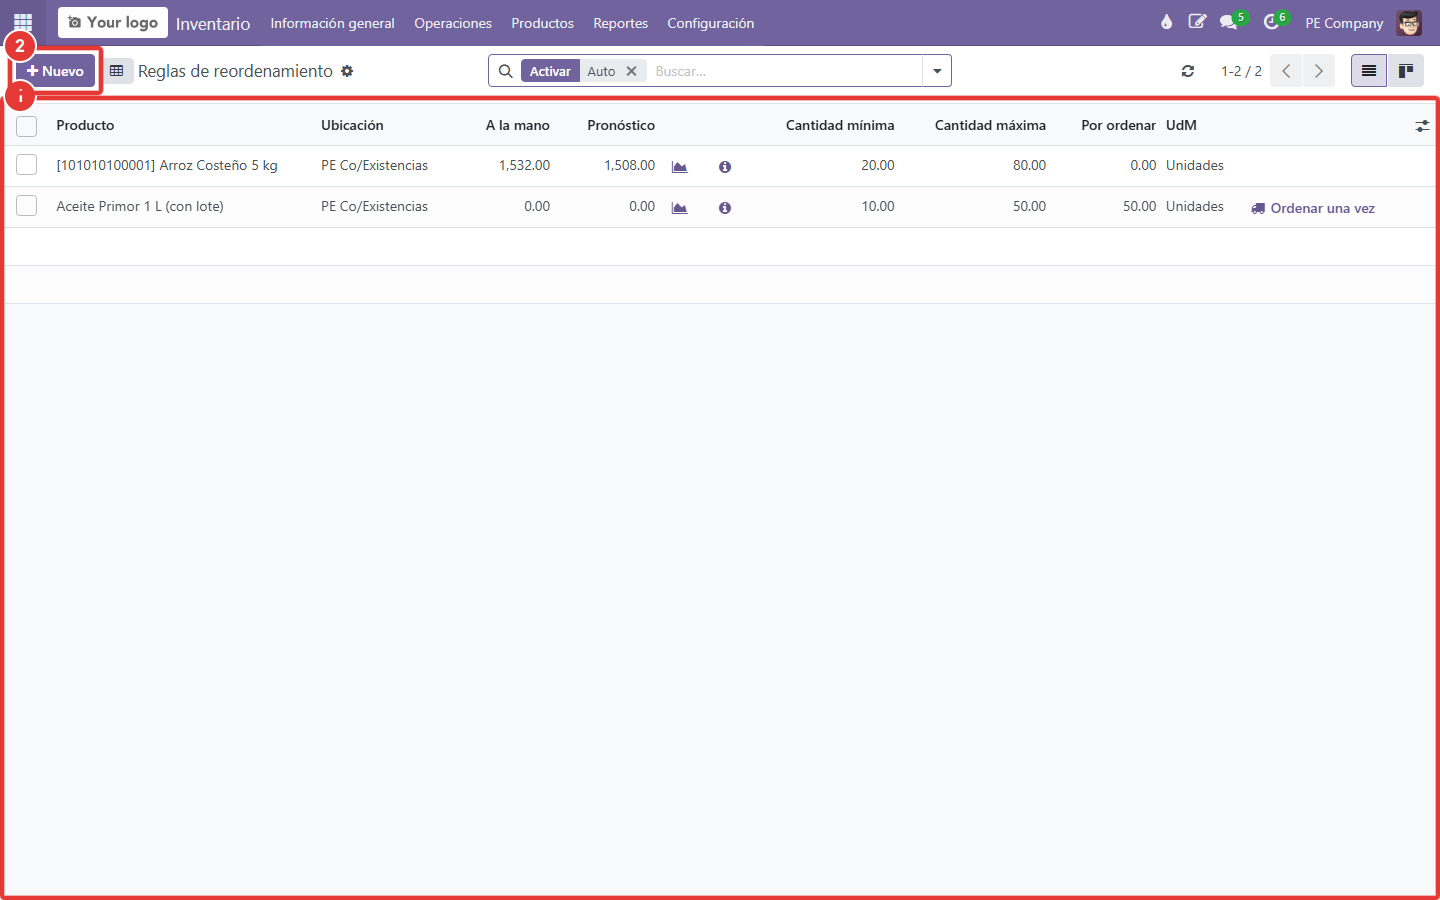The height and width of the screenshot is (900, 1440).
Task: Open forecast chart icon for Arroz Costeño
Action: 680,167
